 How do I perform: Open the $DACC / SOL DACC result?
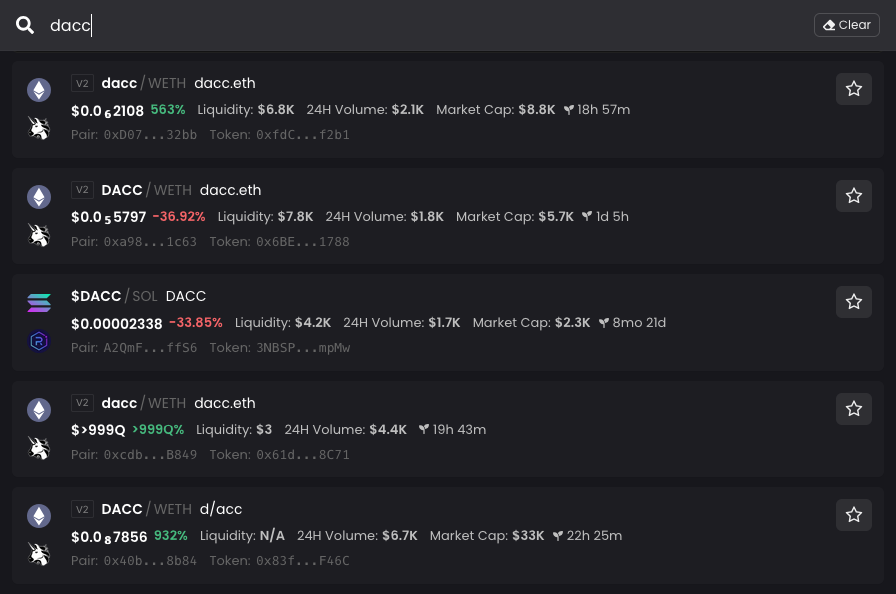pyautogui.click(x=448, y=322)
